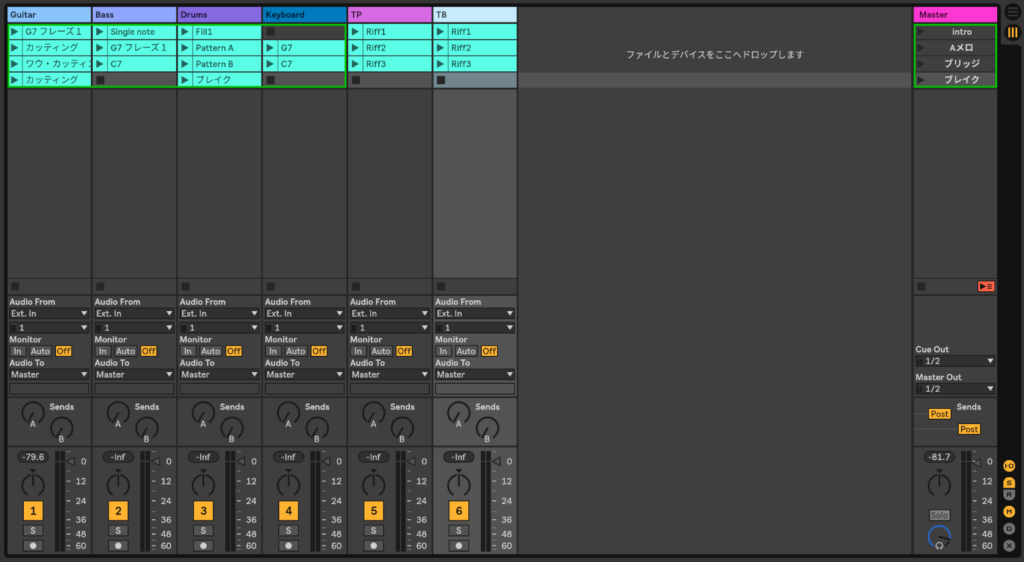
Task: Launch the Riff2 clip on TP track
Action: (356, 48)
